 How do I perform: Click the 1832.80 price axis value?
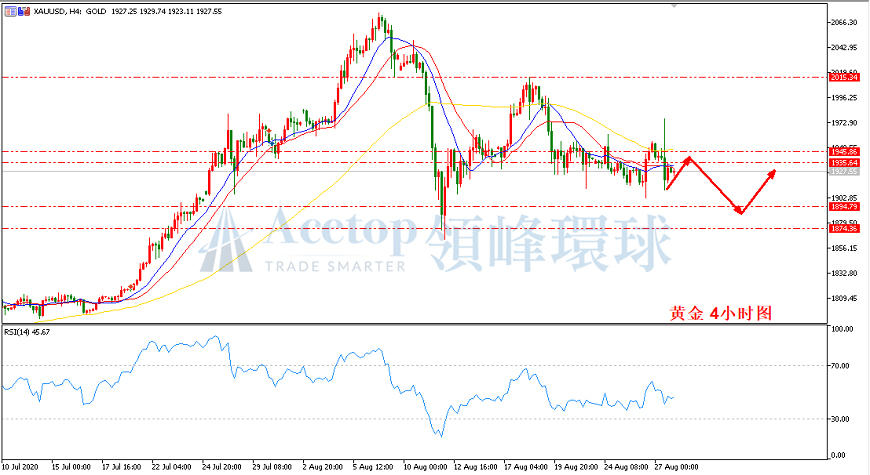pyautogui.click(x=844, y=273)
